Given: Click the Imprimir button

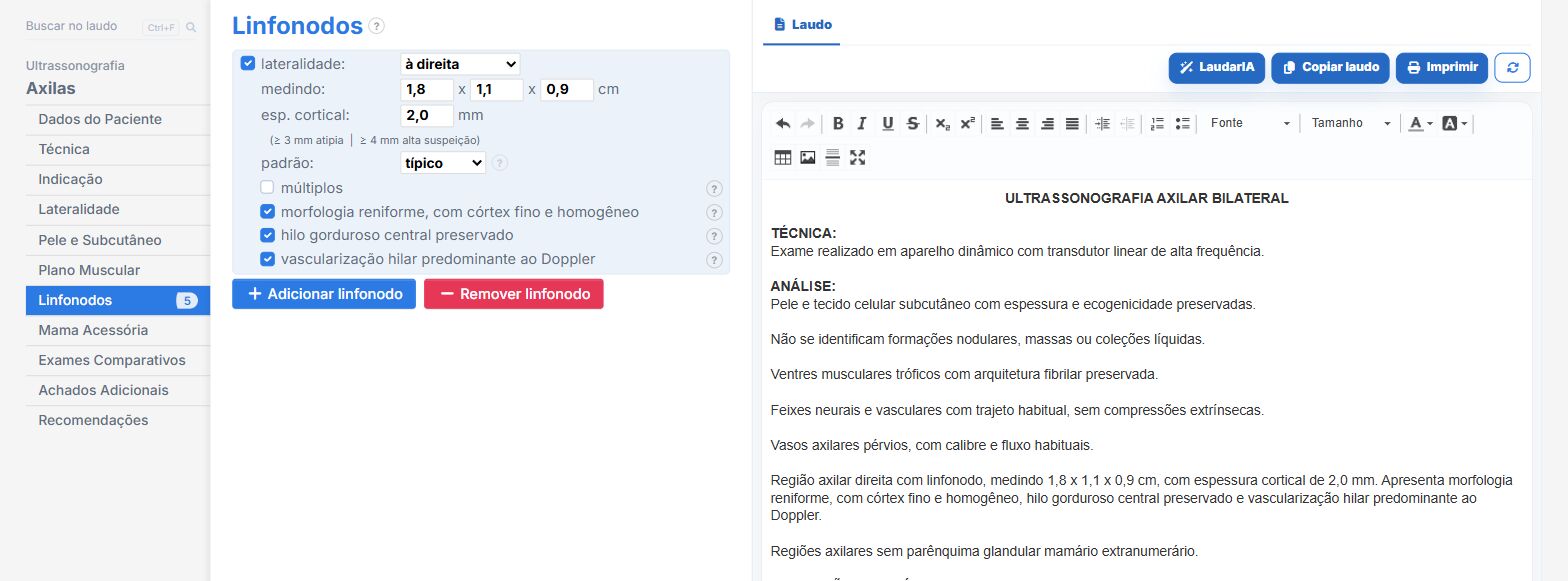Looking at the screenshot, I should (1442, 67).
